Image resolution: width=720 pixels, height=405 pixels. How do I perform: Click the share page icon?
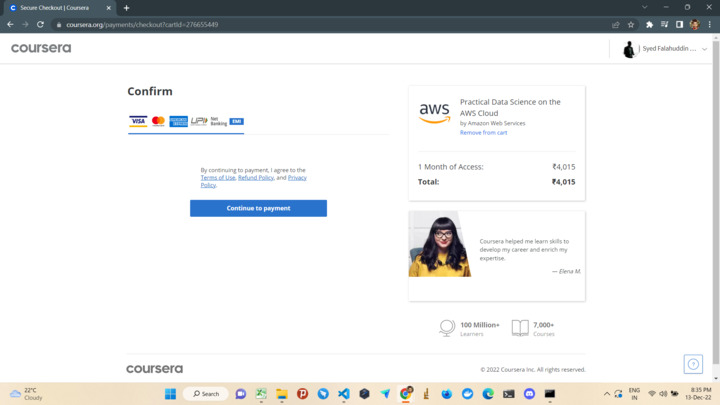pyautogui.click(x=616, y=25)
